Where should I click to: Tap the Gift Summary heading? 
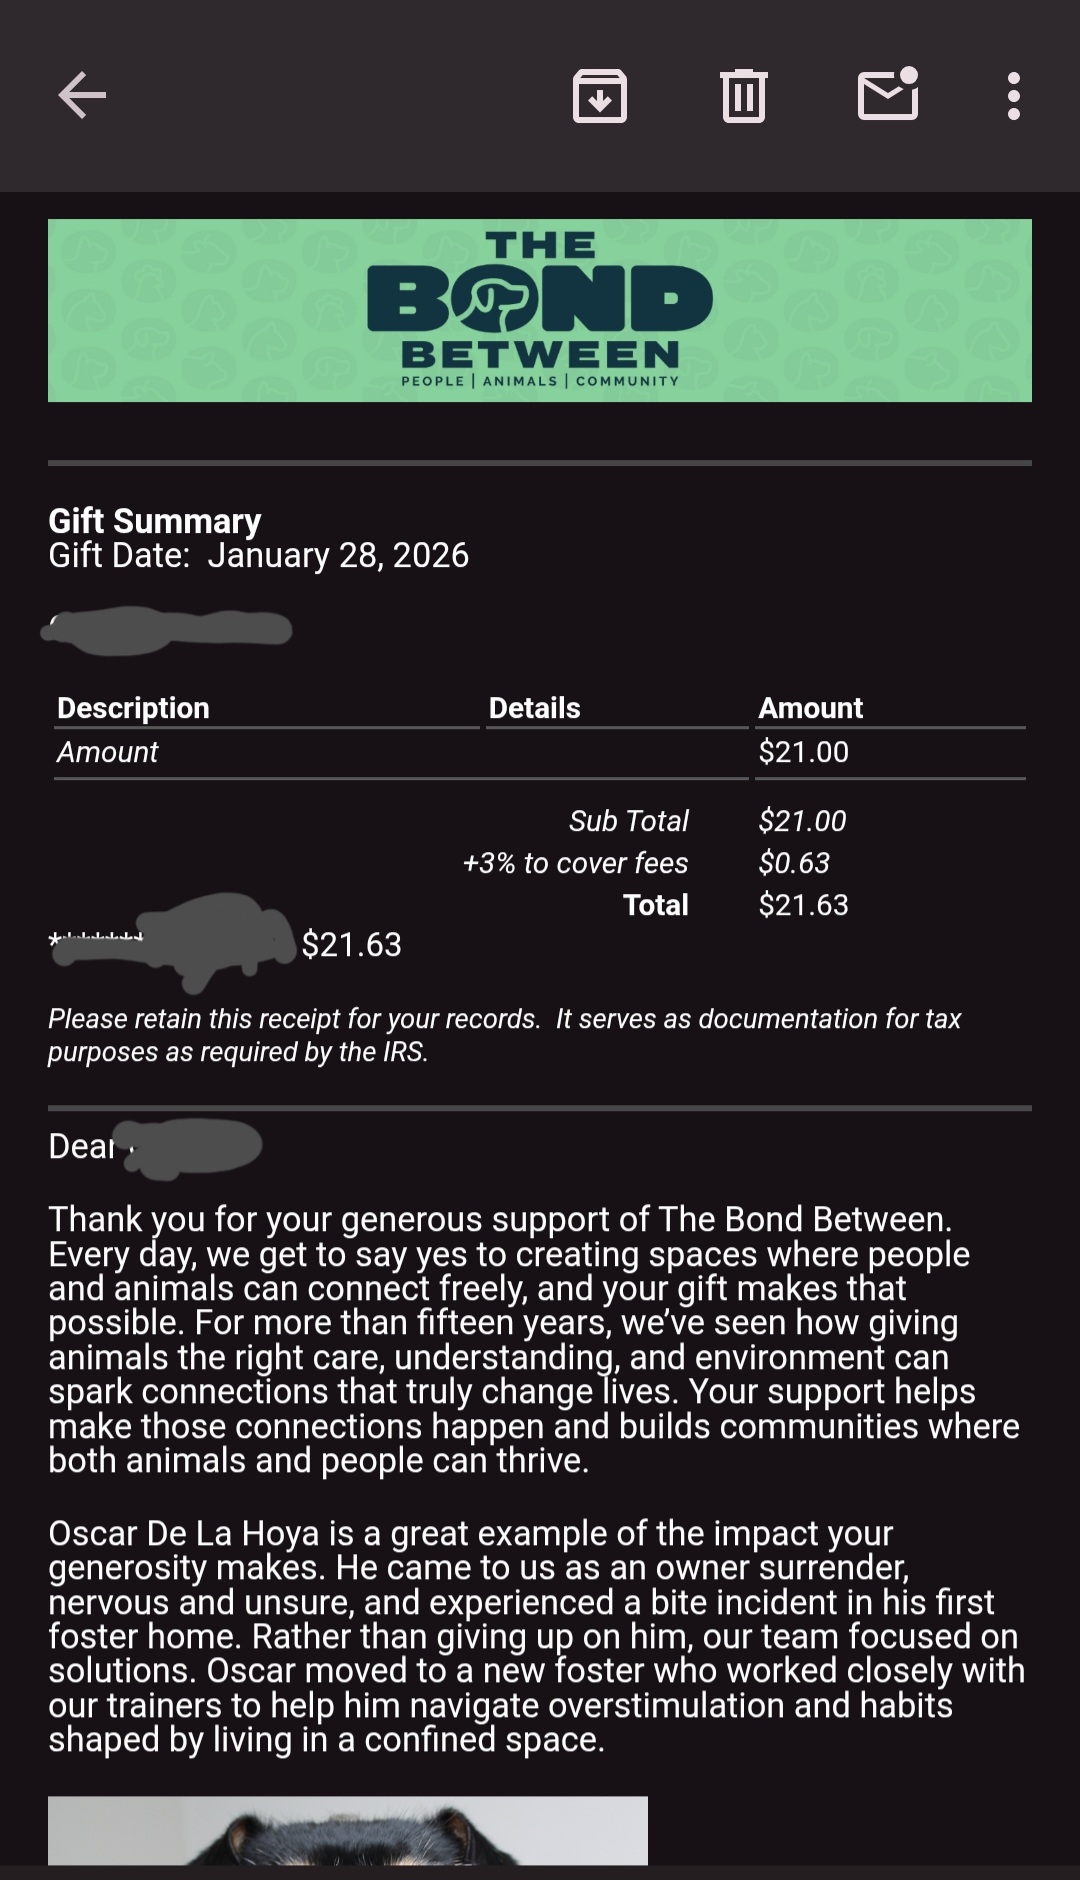(155, 521)
